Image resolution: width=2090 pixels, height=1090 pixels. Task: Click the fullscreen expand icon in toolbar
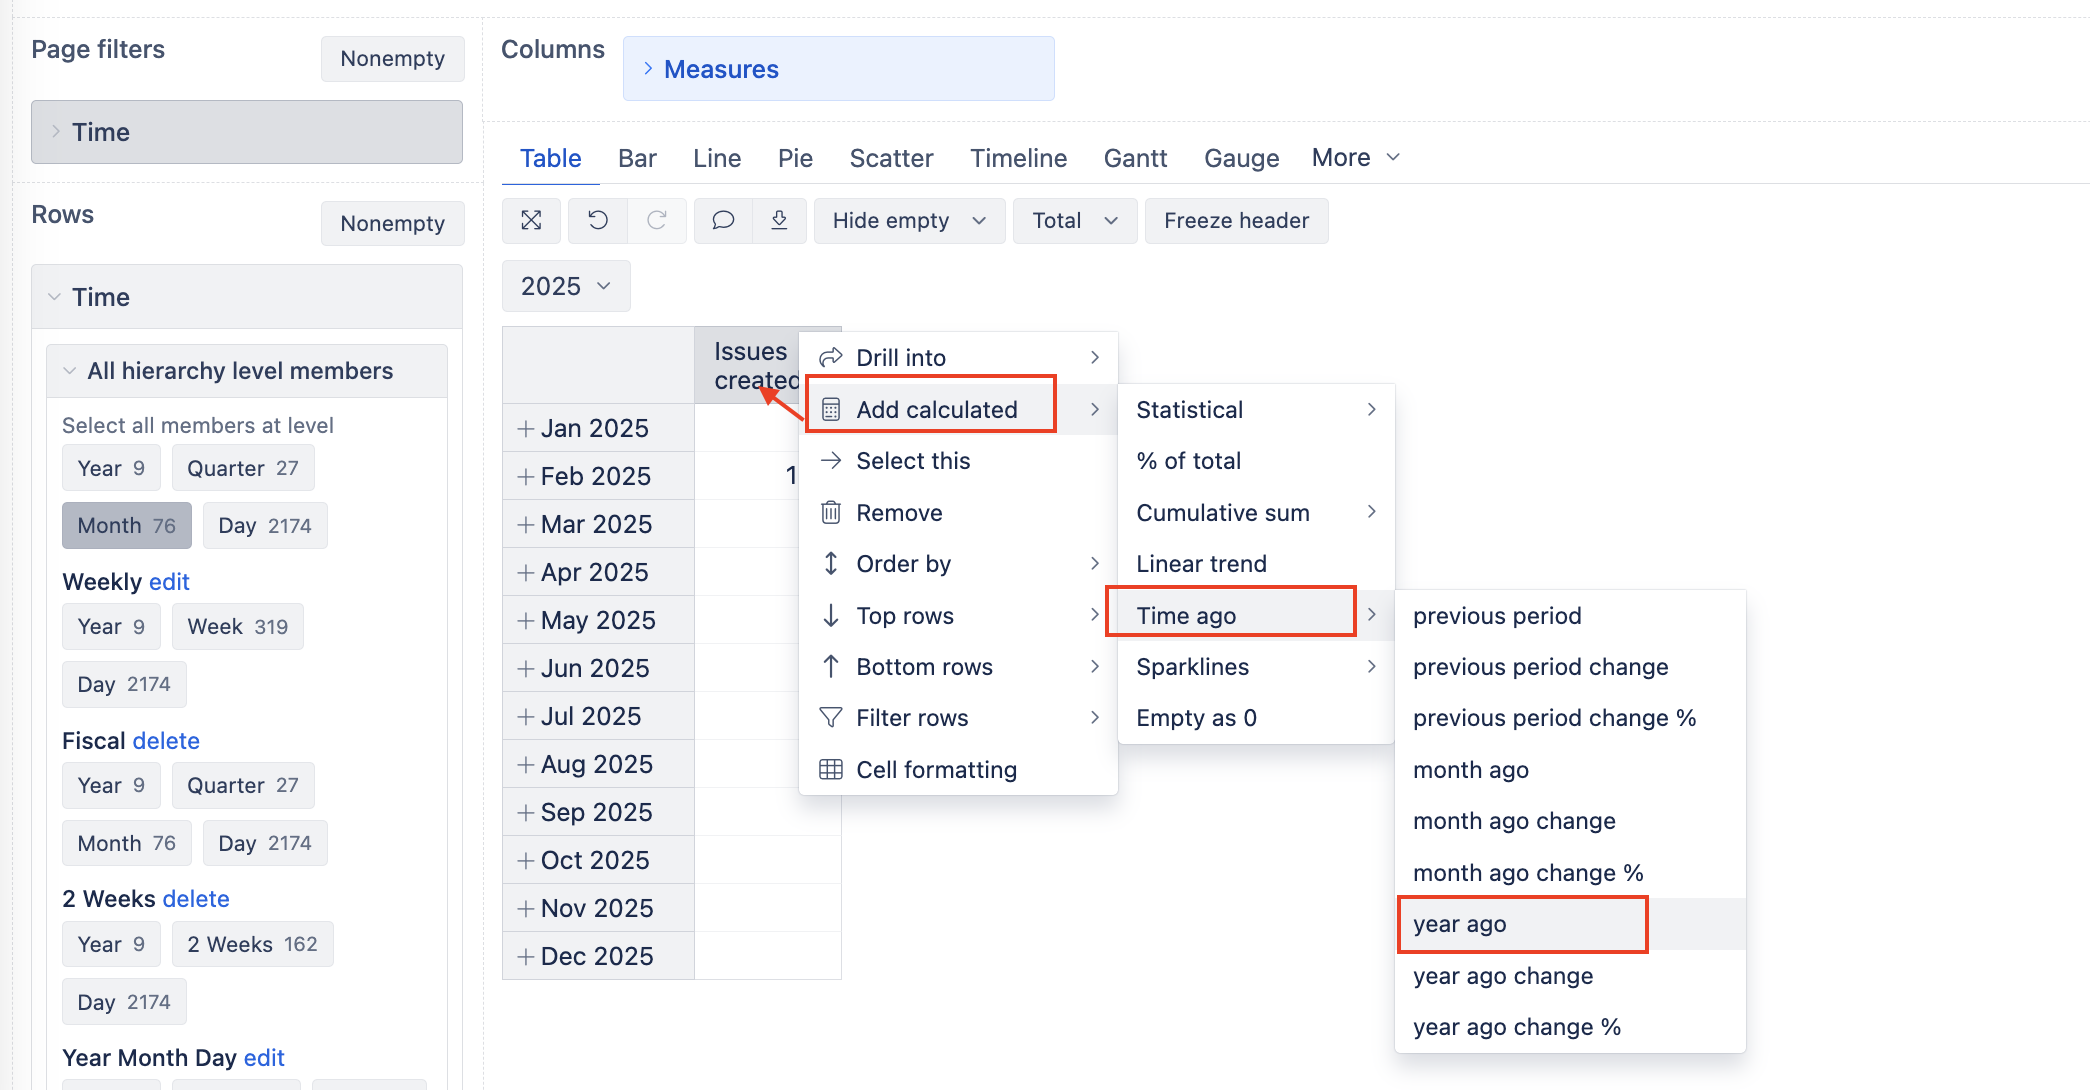[531, 220]
